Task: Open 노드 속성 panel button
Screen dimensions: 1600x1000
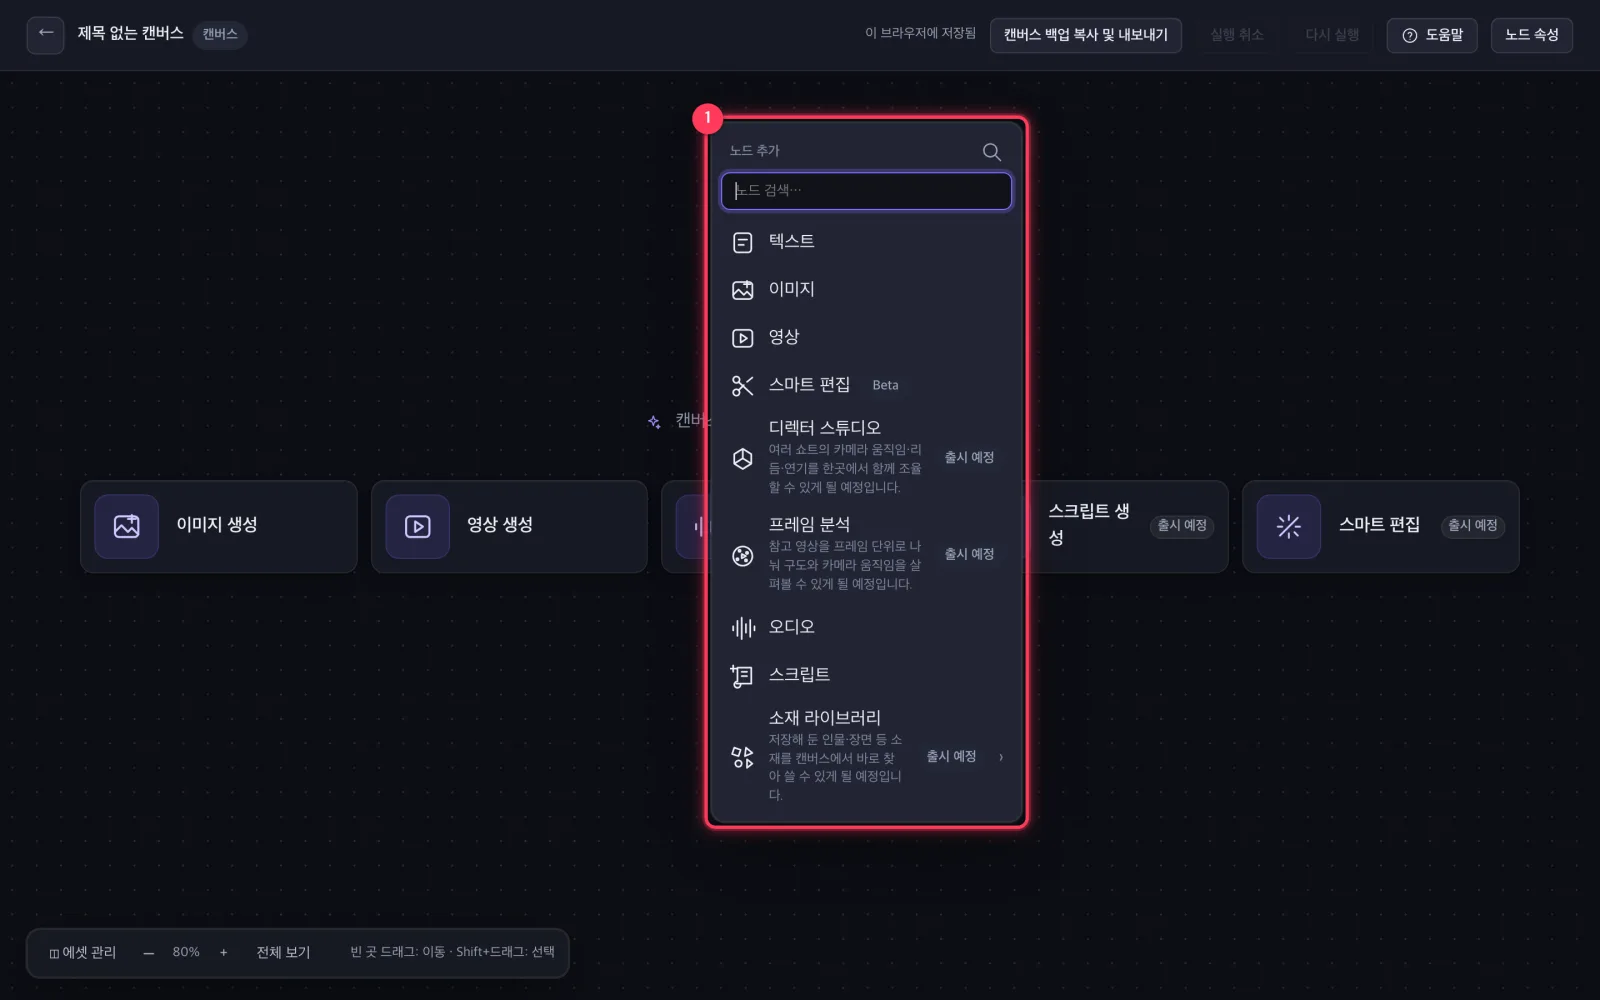Action: click(x=1532, y=35)
